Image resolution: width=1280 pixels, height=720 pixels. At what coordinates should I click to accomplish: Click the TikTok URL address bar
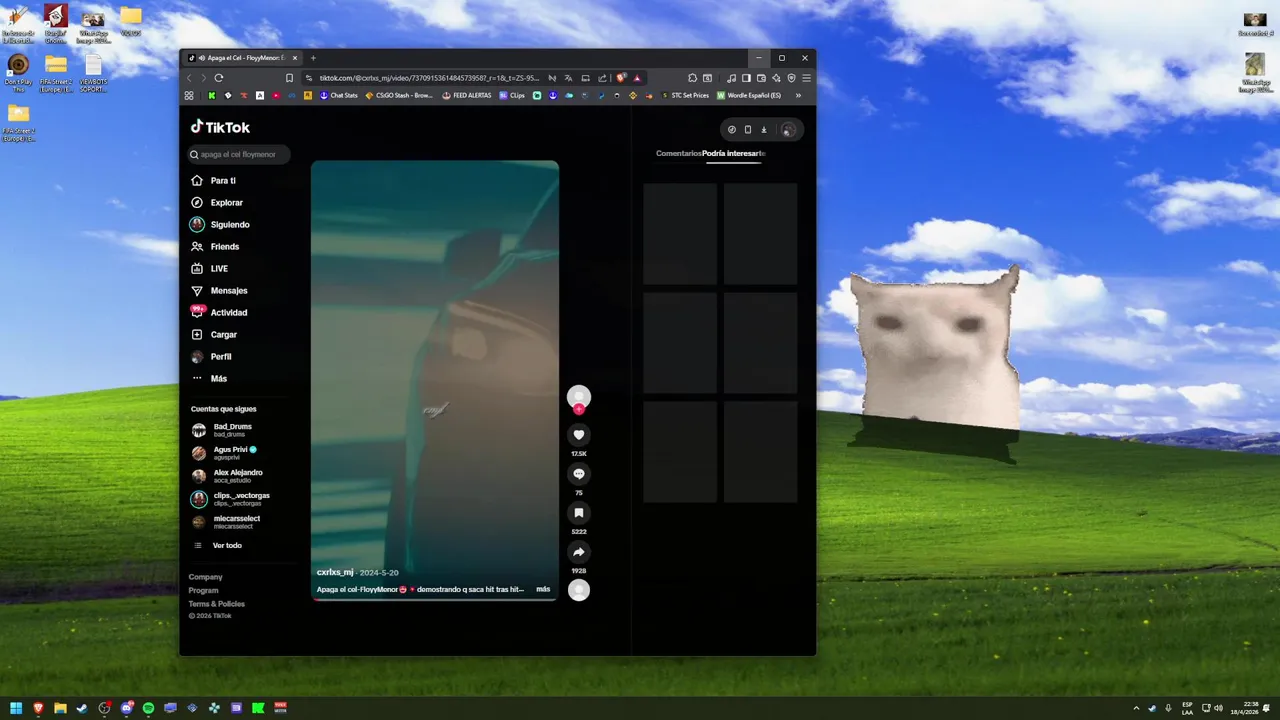click(430, 78)
